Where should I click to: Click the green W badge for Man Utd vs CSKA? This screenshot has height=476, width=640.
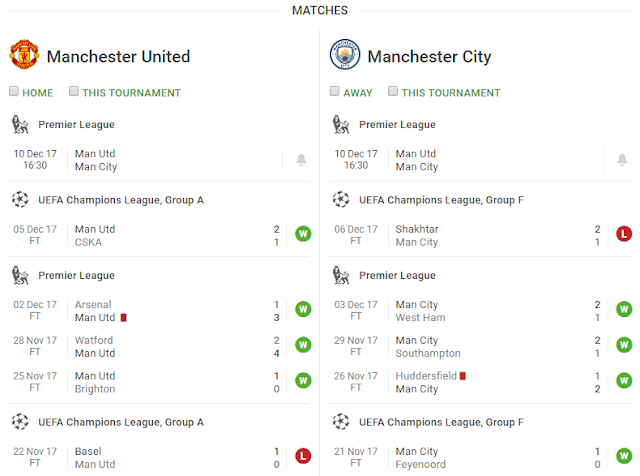click(x=302, y=235)
